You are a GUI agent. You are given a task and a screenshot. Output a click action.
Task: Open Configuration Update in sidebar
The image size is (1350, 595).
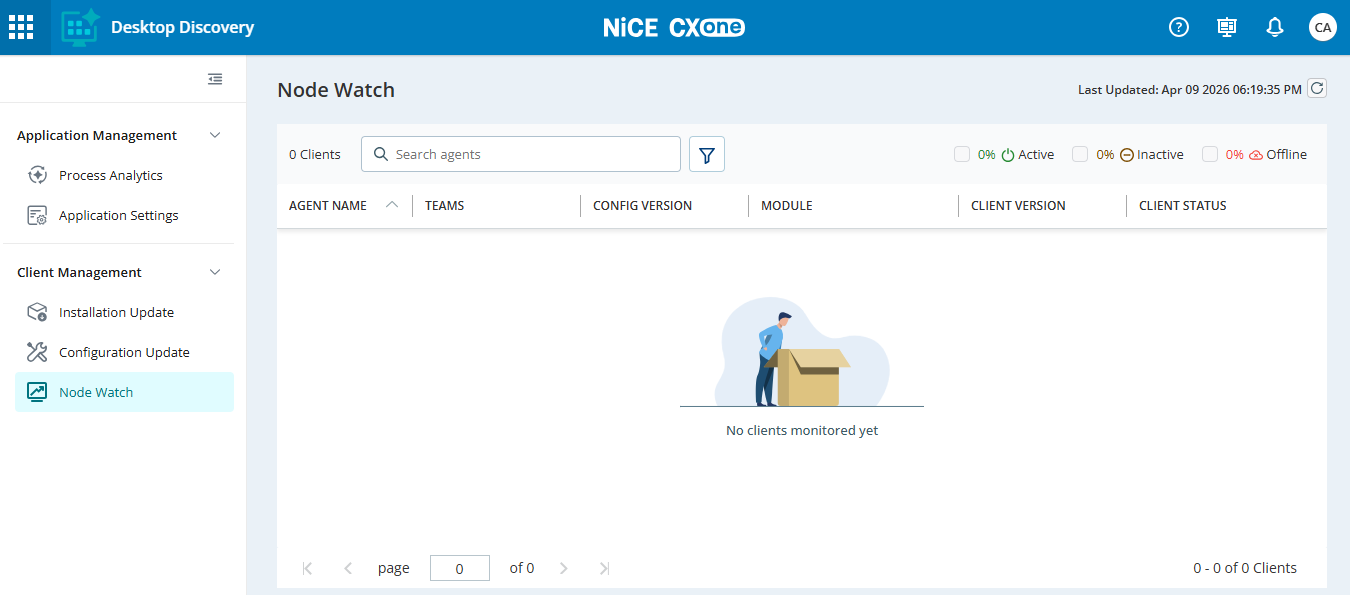coord(124,352)
